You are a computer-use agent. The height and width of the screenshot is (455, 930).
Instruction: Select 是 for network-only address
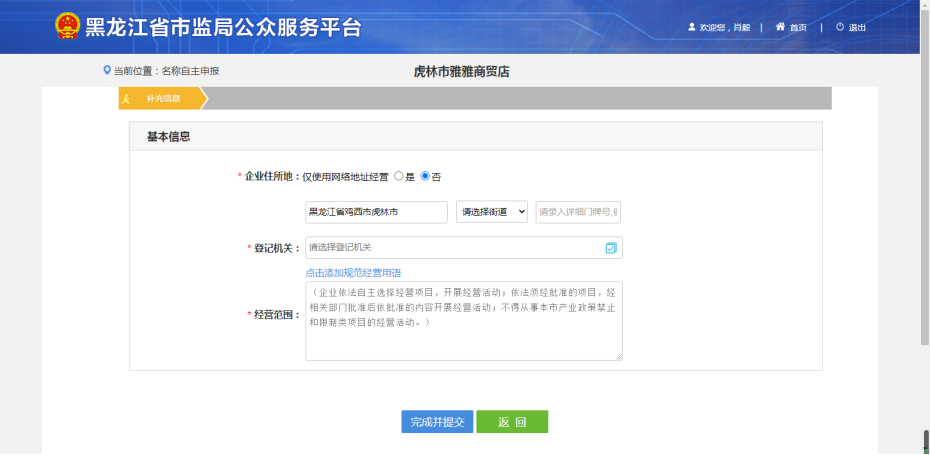coord(399,176)
